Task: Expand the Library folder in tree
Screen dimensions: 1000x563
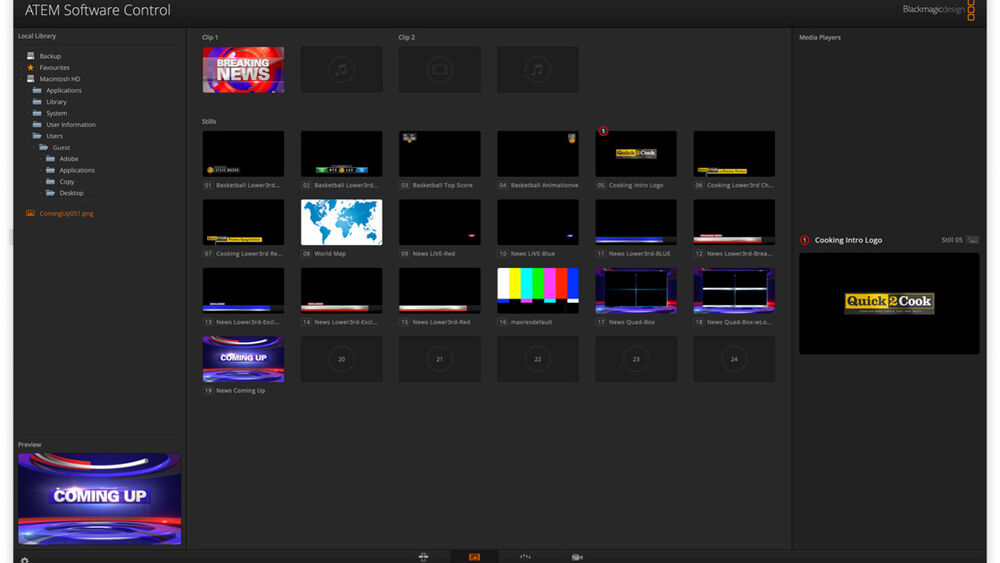Action: [27, 102]
